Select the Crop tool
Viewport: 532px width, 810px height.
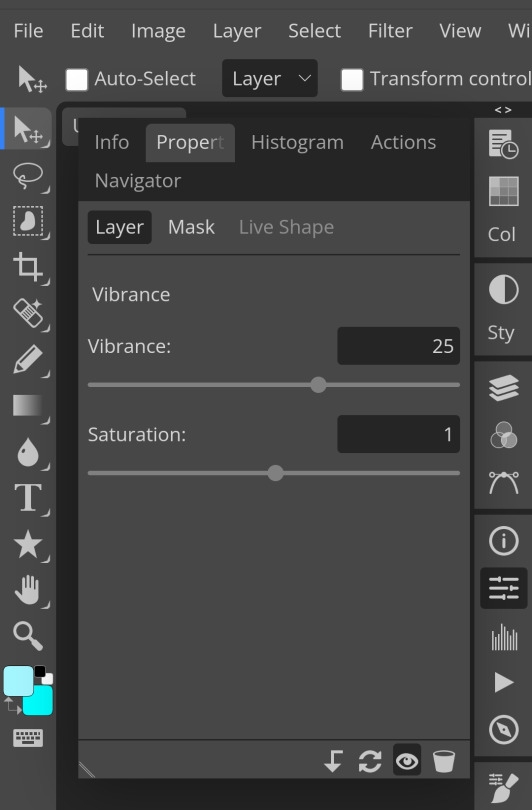pos(28,267)
